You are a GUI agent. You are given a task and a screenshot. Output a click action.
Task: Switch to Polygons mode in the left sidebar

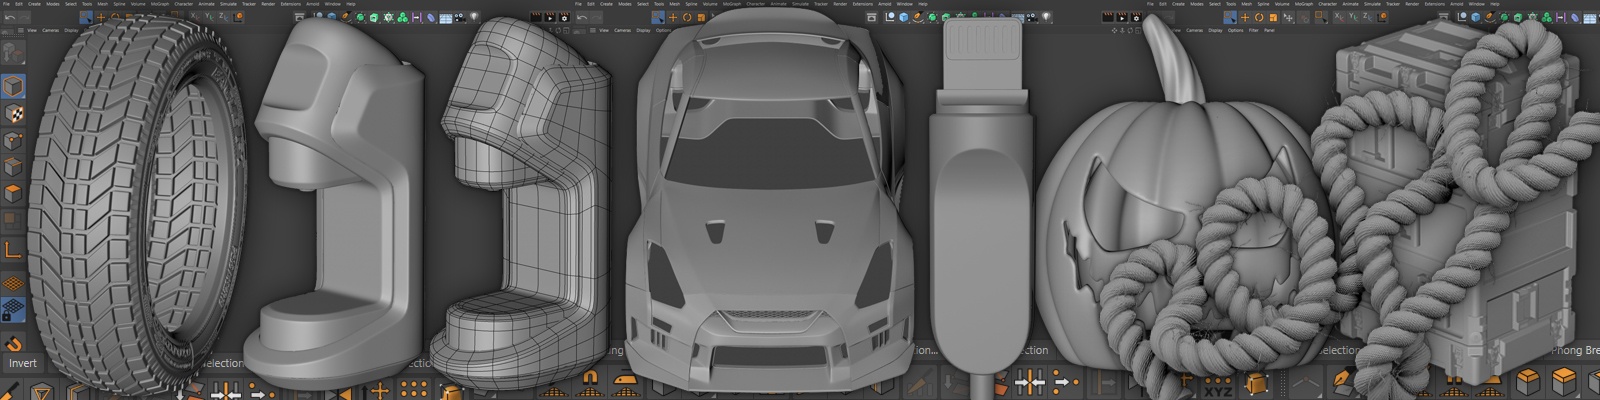(x=14, y=194)
